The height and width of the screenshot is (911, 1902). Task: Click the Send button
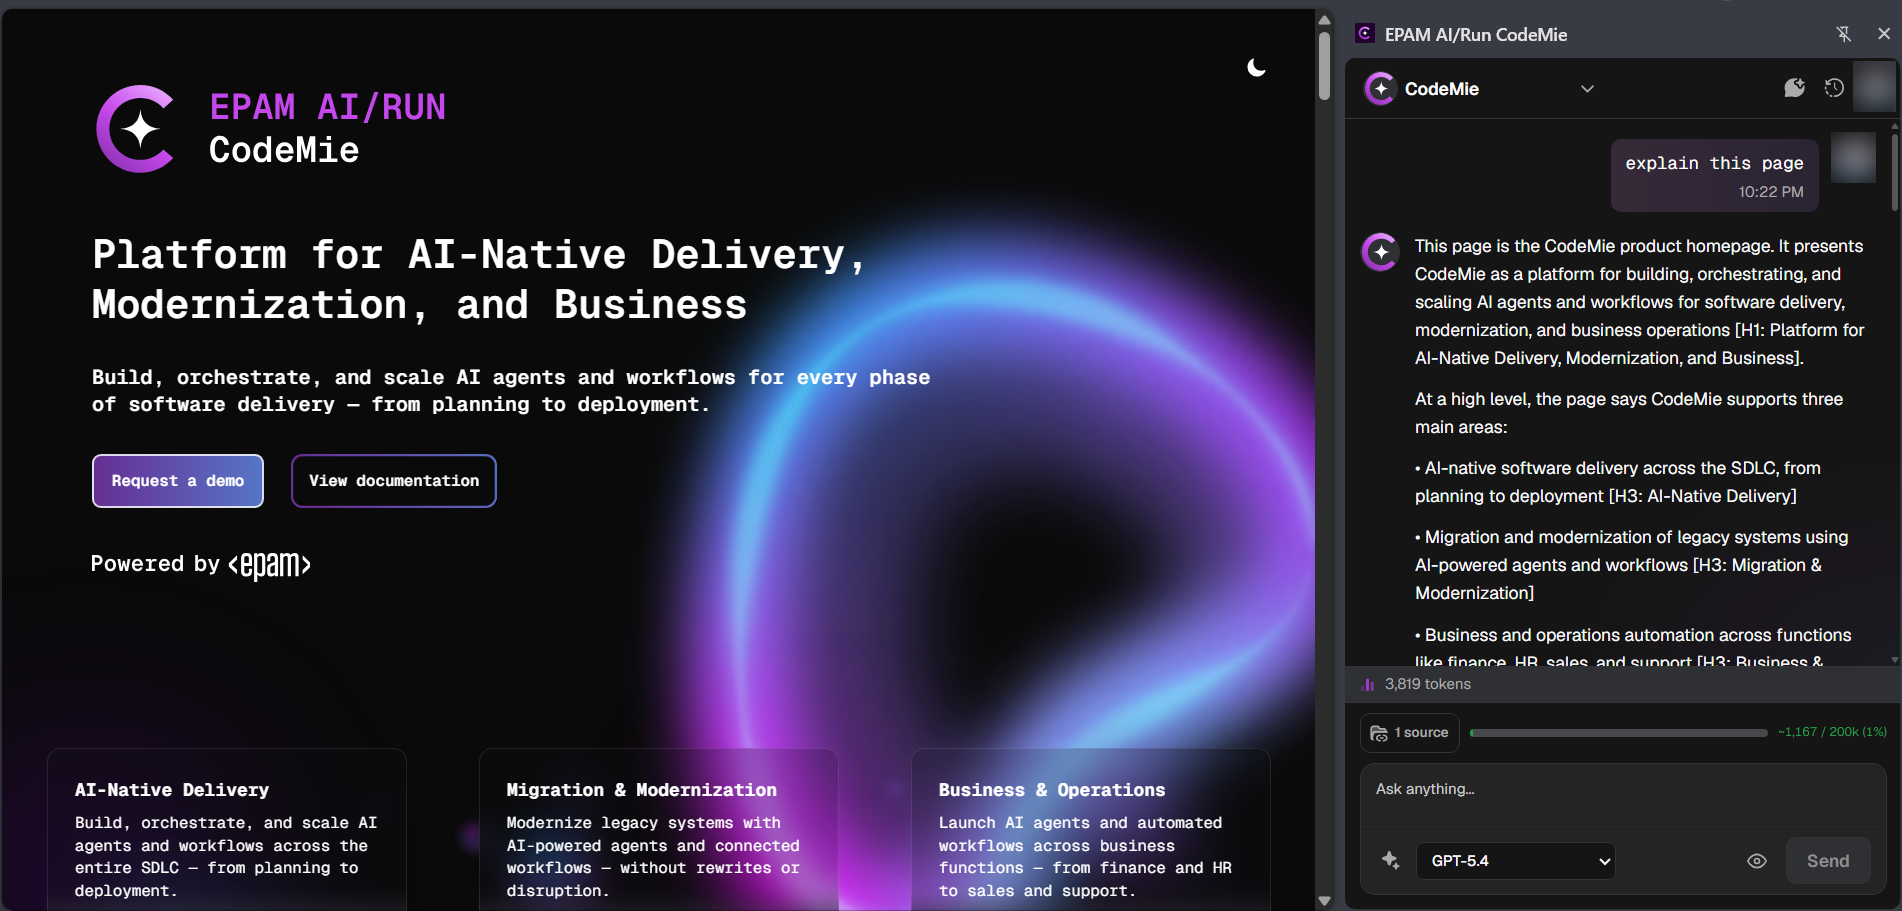(1828, 861)
